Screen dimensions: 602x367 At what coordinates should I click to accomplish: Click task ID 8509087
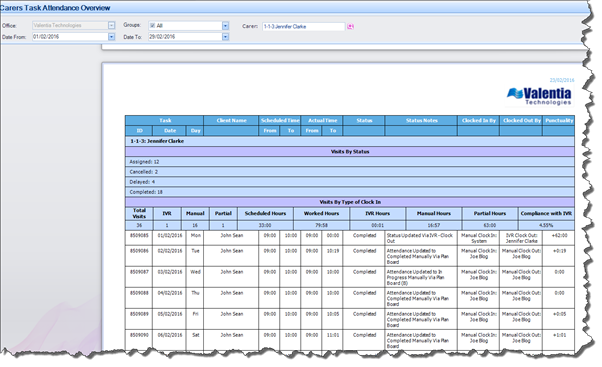(139, 272)
